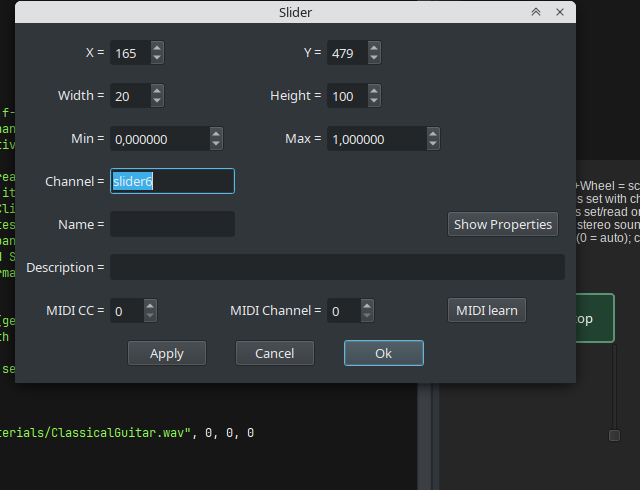
Task: Click the MIDI Channel number field
Action: pyautogui.click(x=344, y=311)
